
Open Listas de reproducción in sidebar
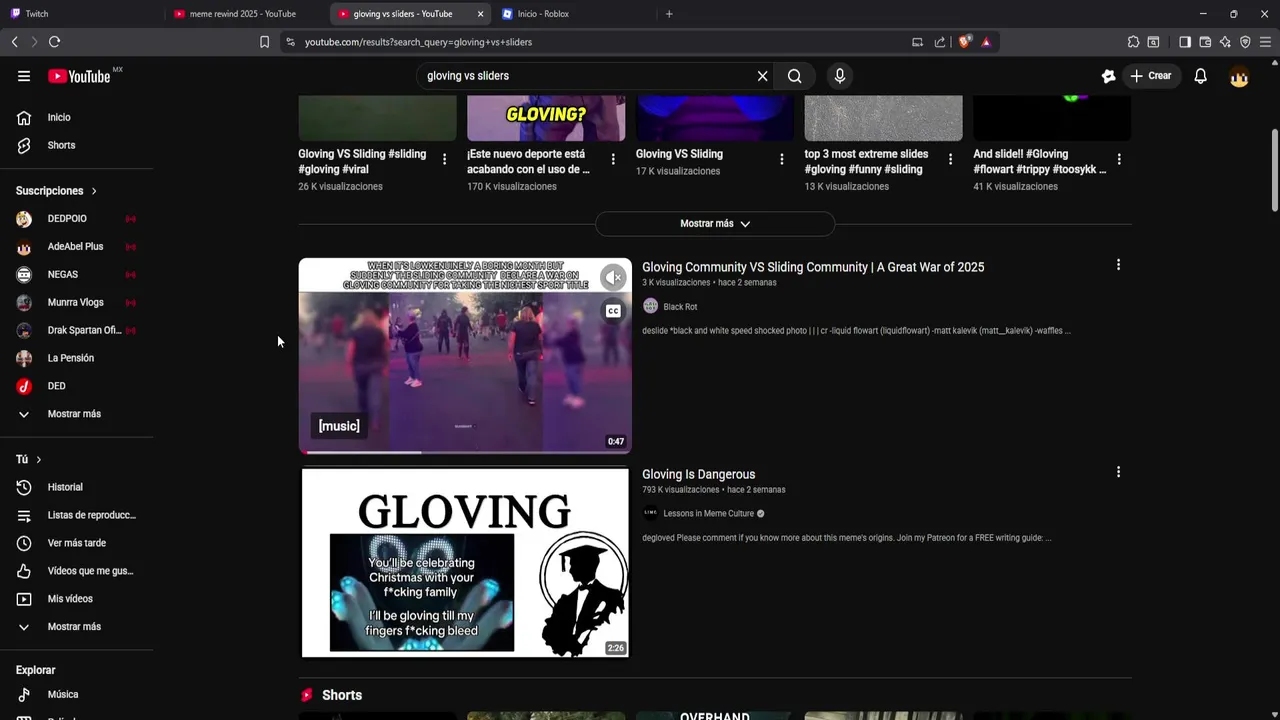[x=76, y=515]
